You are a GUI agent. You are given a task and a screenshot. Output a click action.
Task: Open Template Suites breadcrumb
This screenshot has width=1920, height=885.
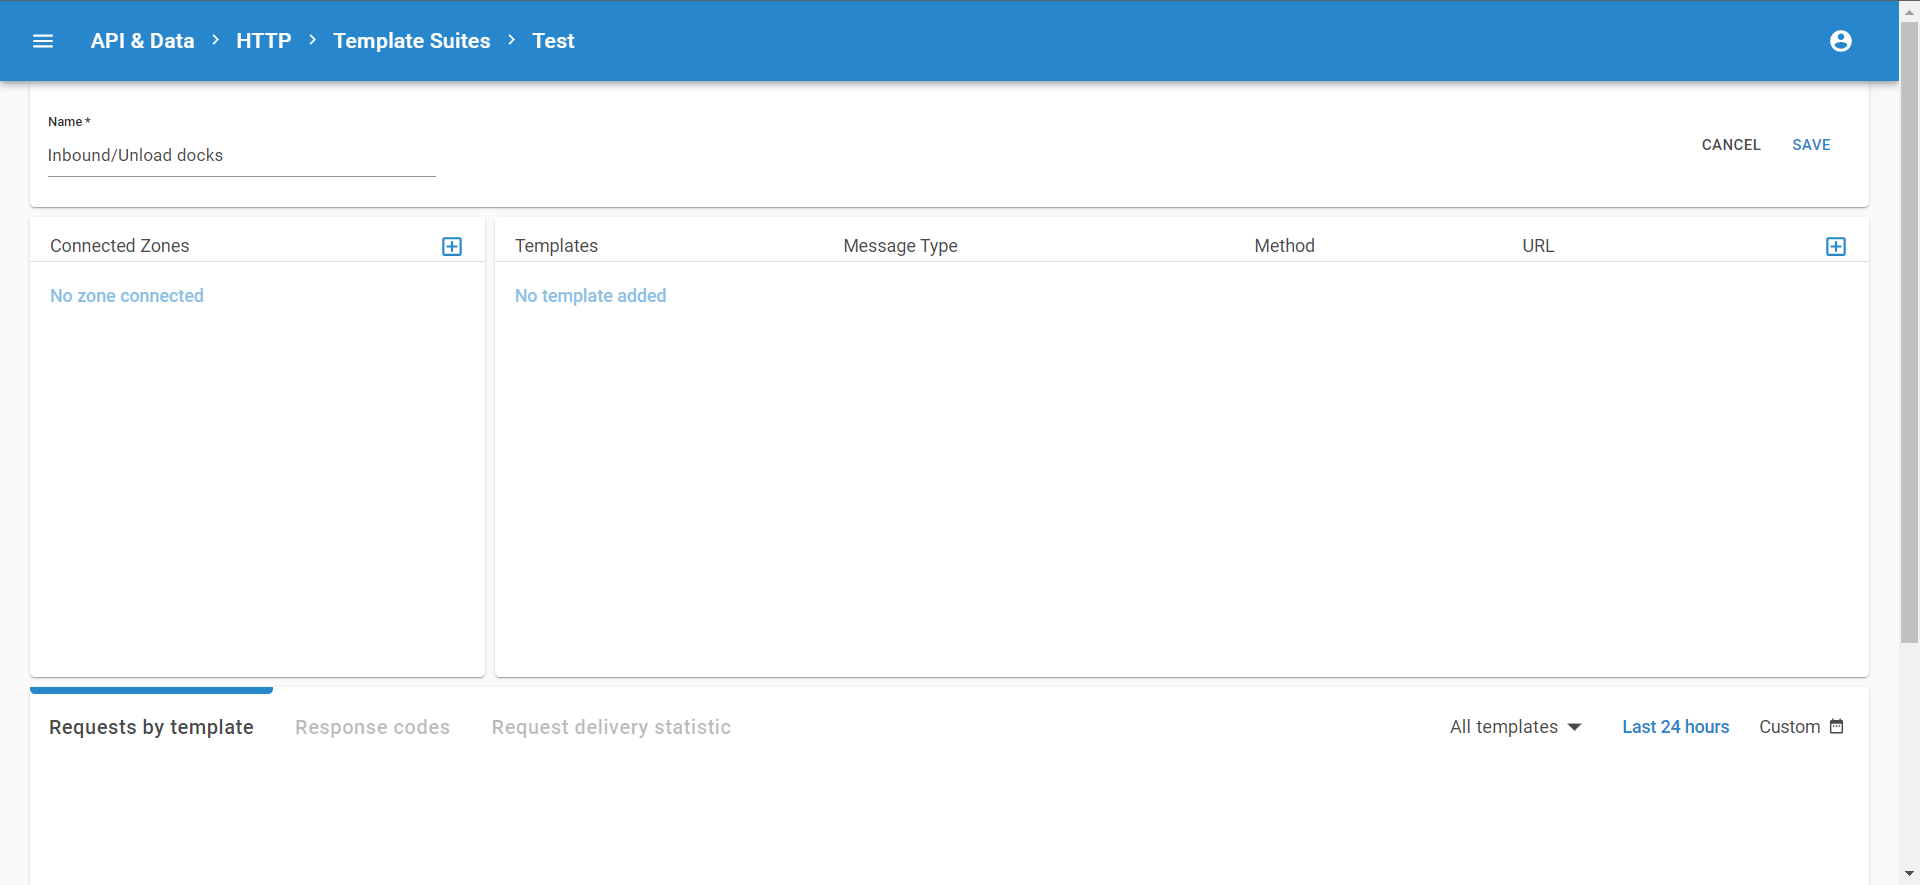click(x=412, y=41)
